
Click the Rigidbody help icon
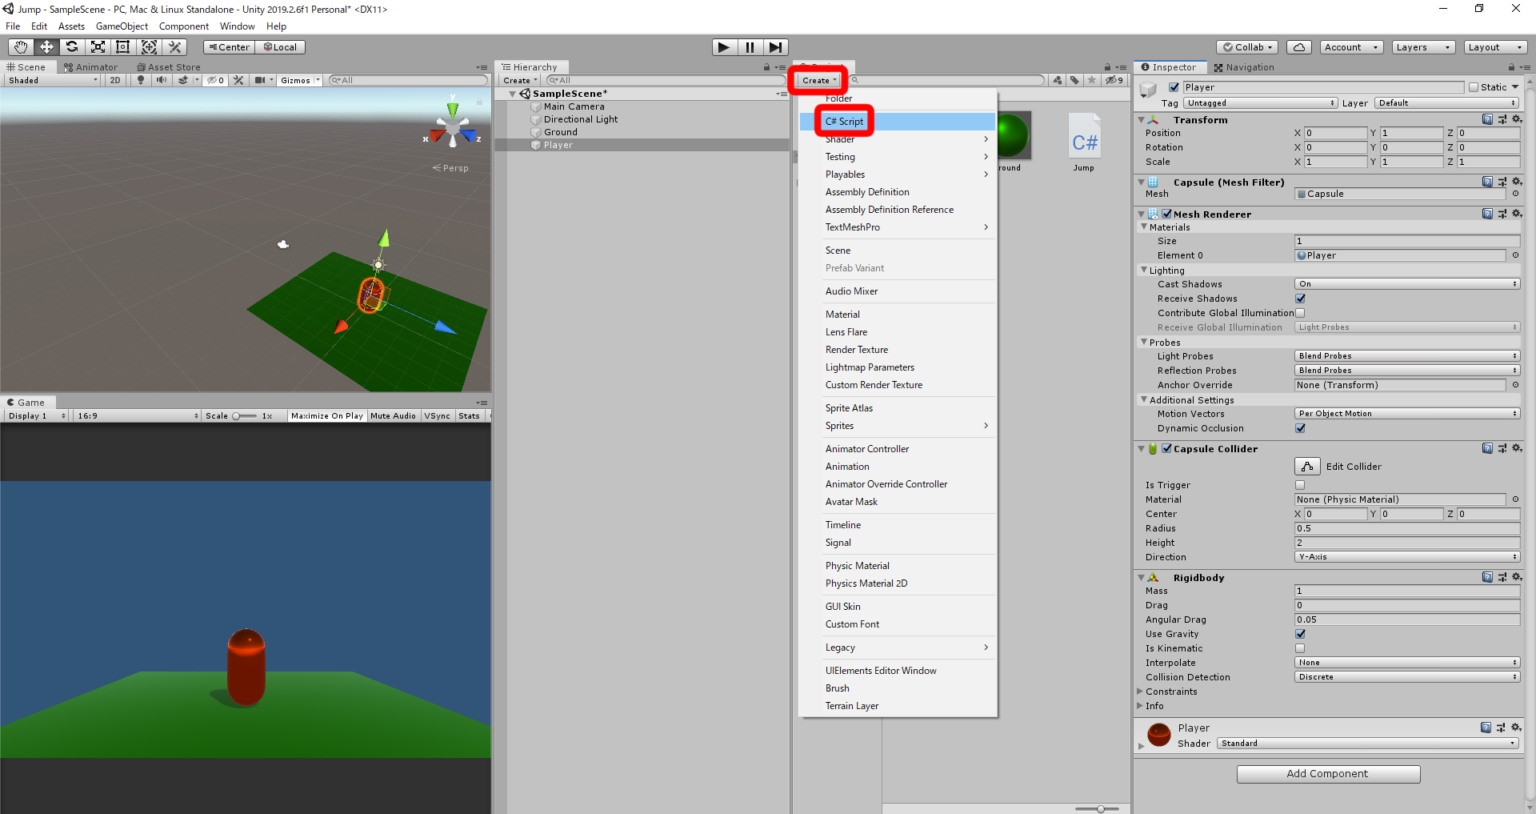click(1487, 577)
